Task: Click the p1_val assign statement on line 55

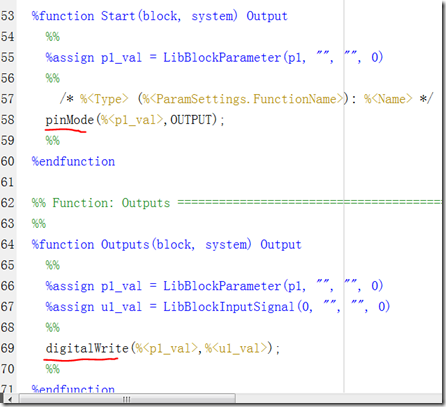Action: [x=214, y=57]
